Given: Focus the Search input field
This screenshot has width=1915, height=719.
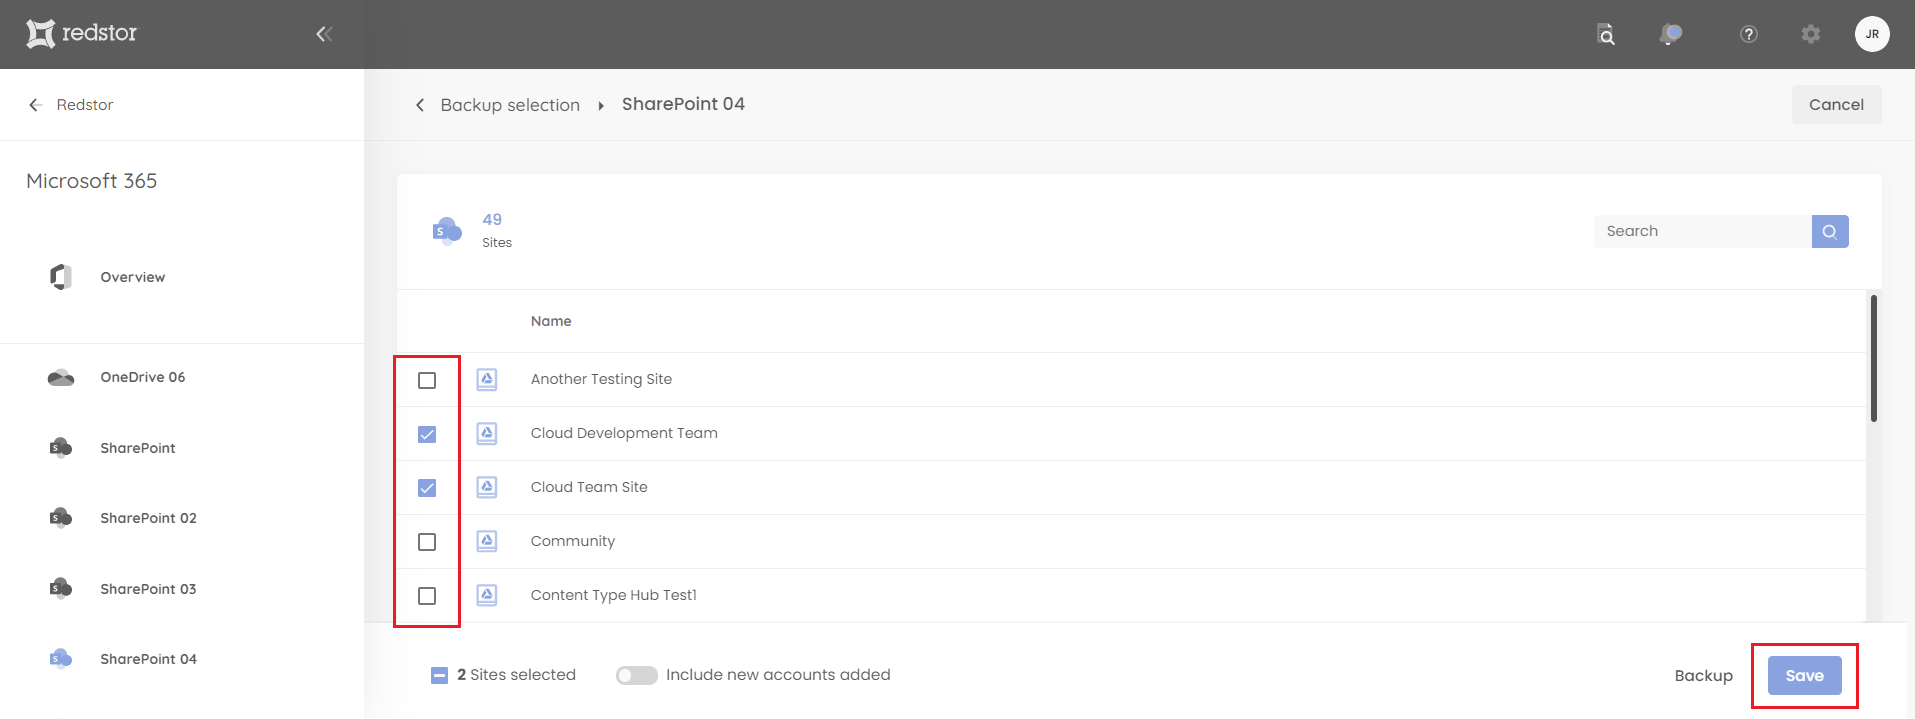Looking at the screenshot, I should click(x=1702, y=231).
